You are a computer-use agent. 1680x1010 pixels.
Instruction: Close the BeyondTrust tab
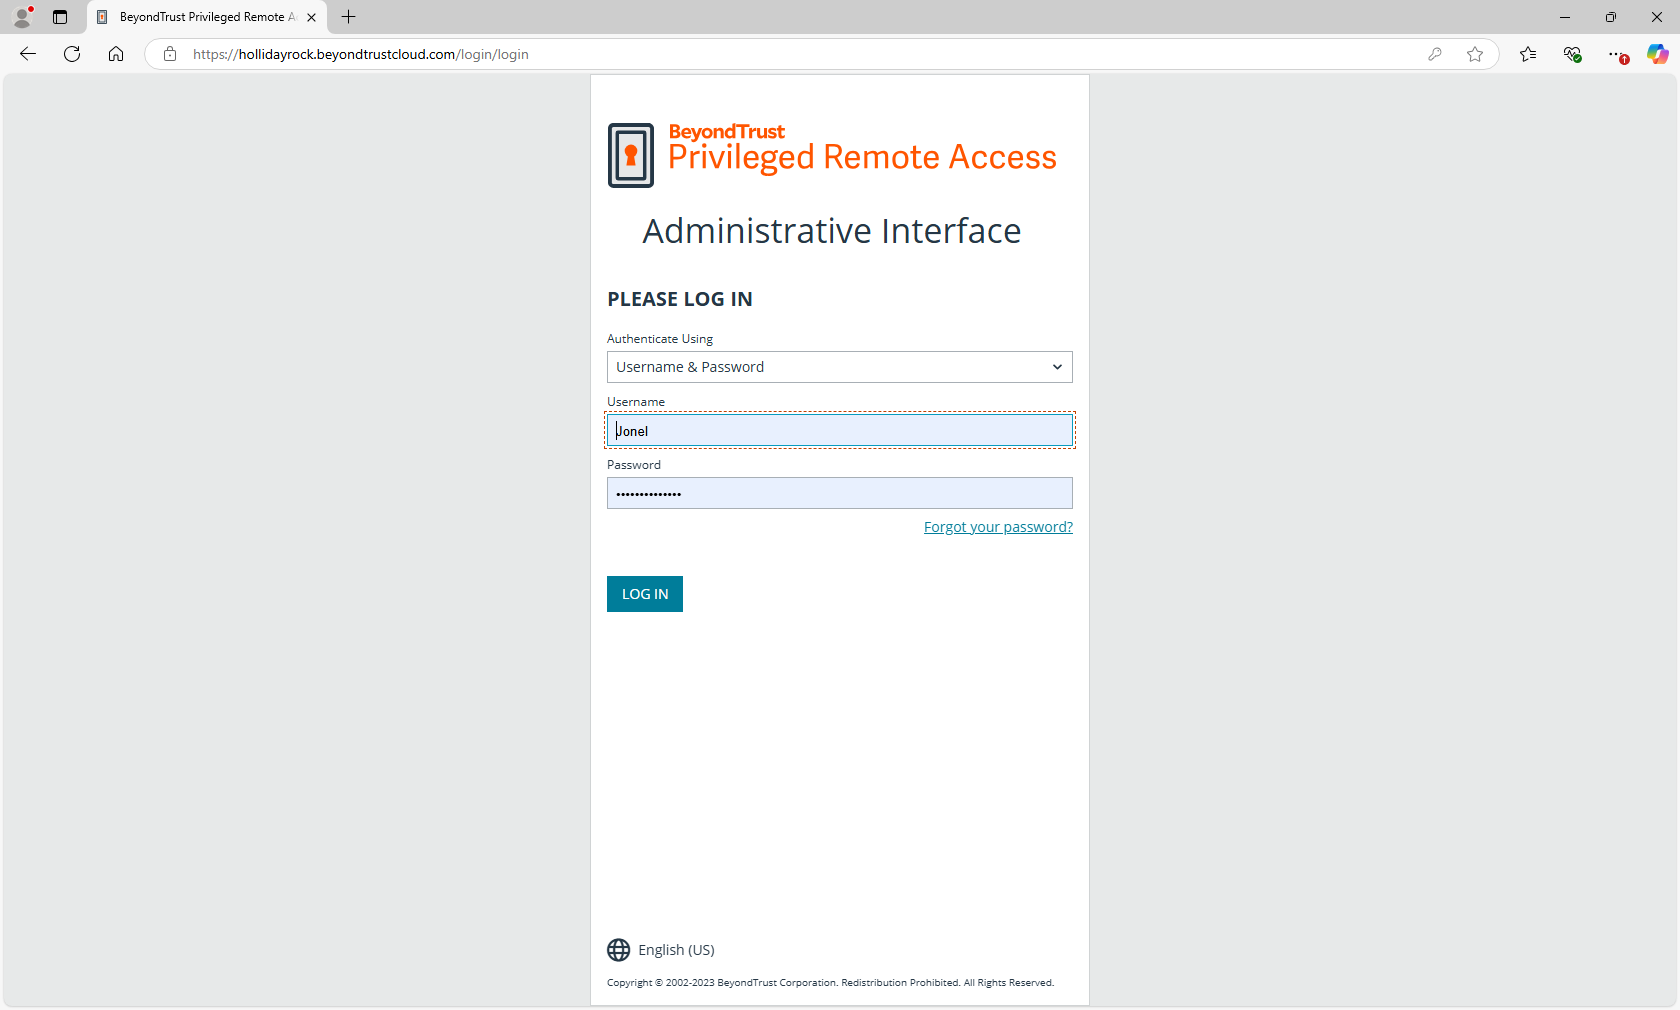coord(311,17)
